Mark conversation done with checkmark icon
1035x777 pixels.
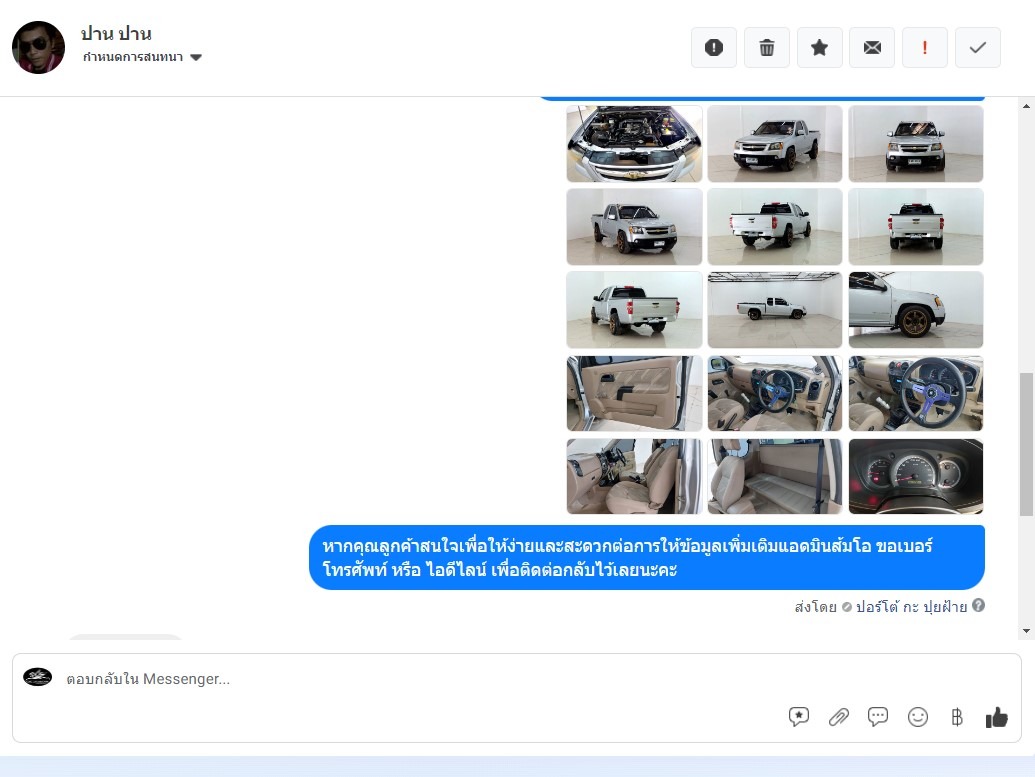(x=978, y=48)
